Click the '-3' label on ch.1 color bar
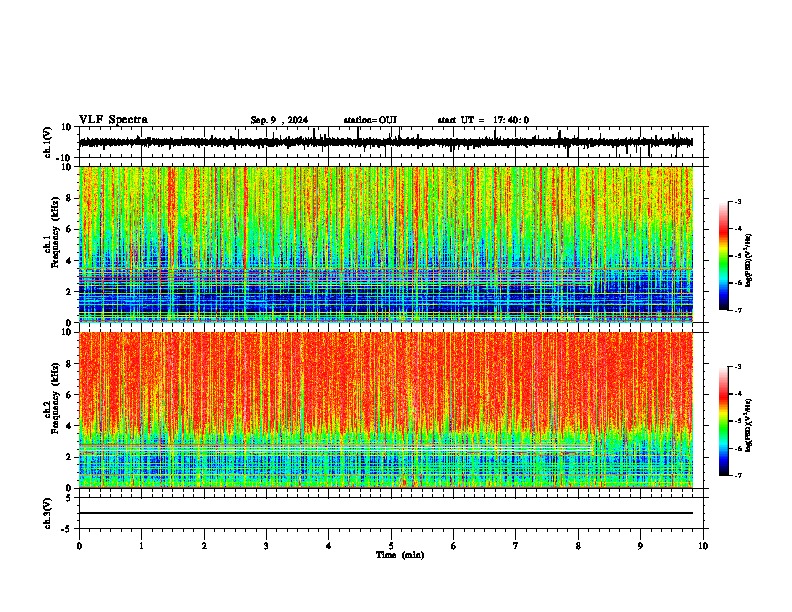Image resolution: width=792 pixels, height=612 pixels. click(x=737, y=201)
